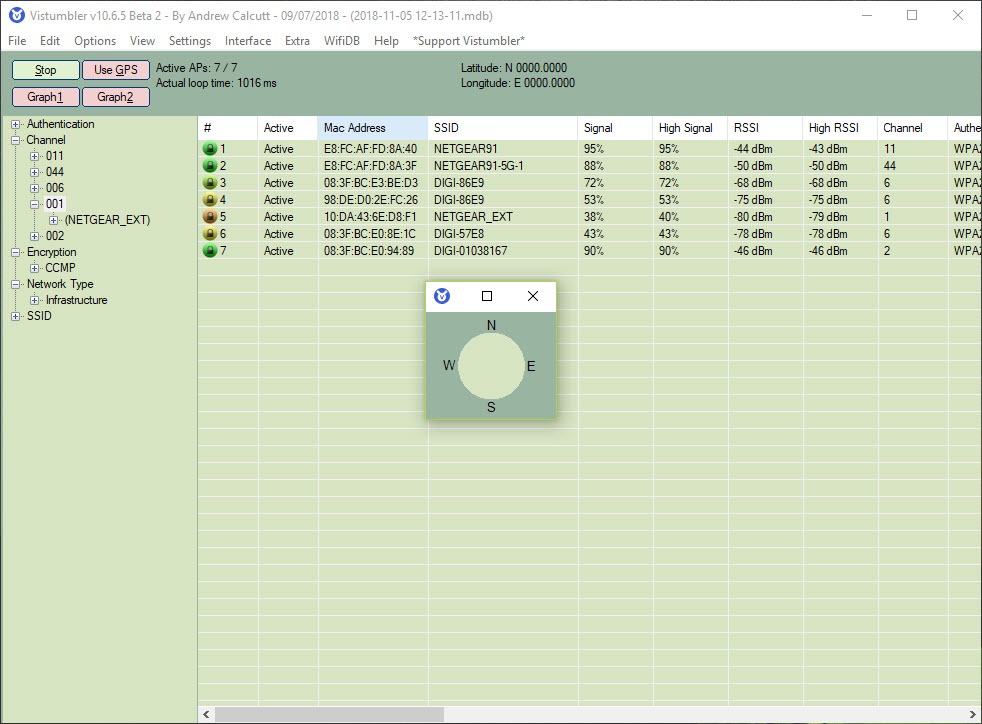Select SSID cell DIGI-01038167
982x724 pixels.
tap(470, 251)
